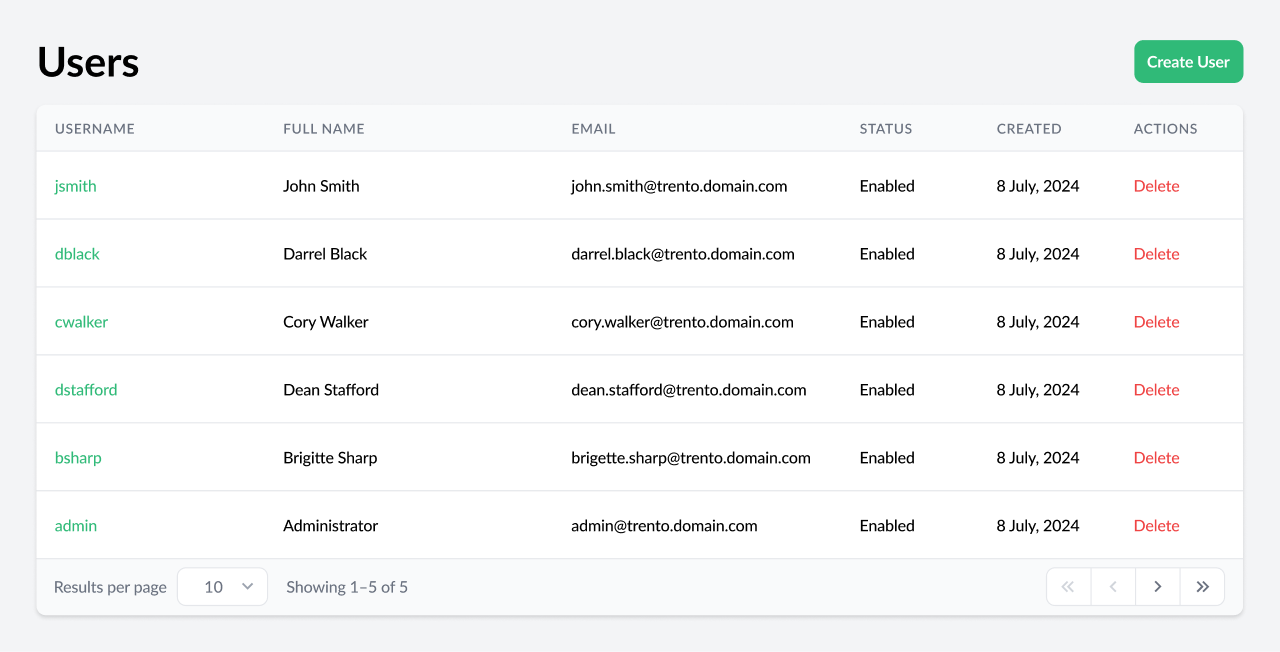Click the created date in bsharp row
This screenshot has height=652, width=1280.
(1038, 458)
